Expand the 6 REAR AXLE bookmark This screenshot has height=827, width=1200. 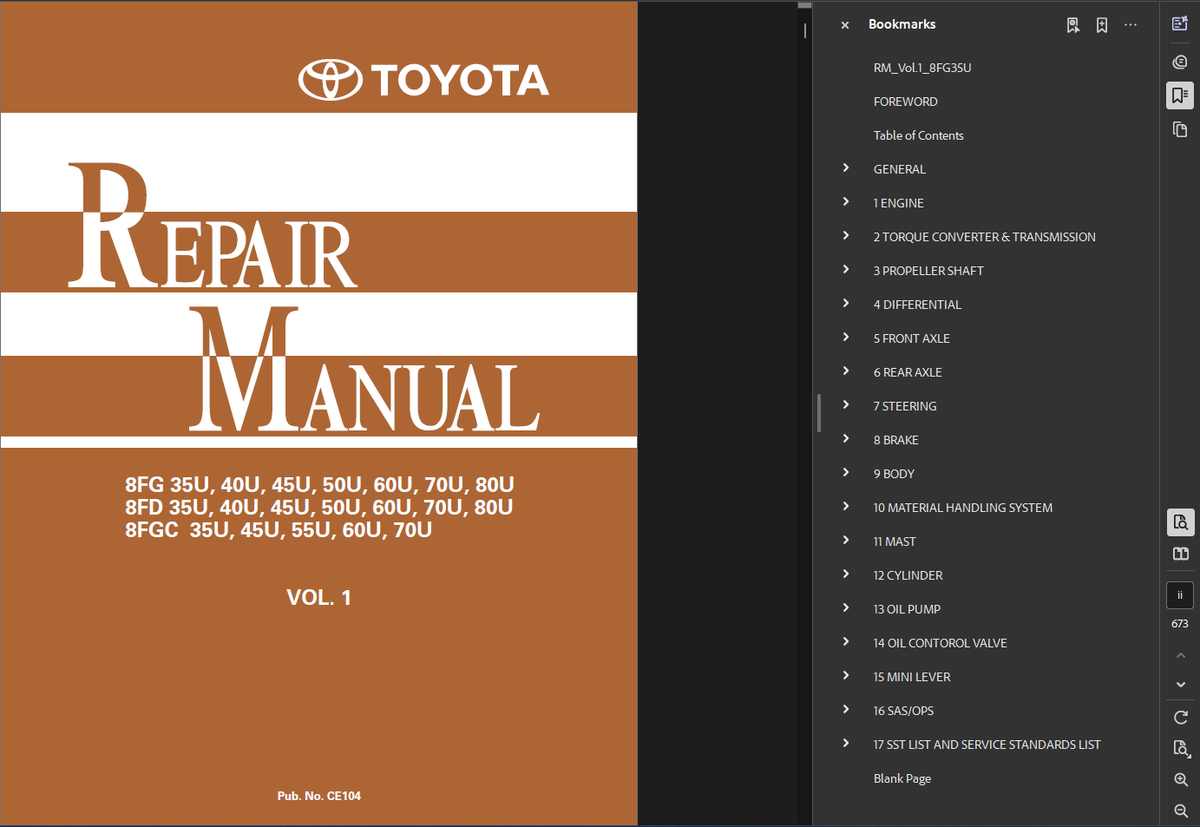[x=846, y=371]
